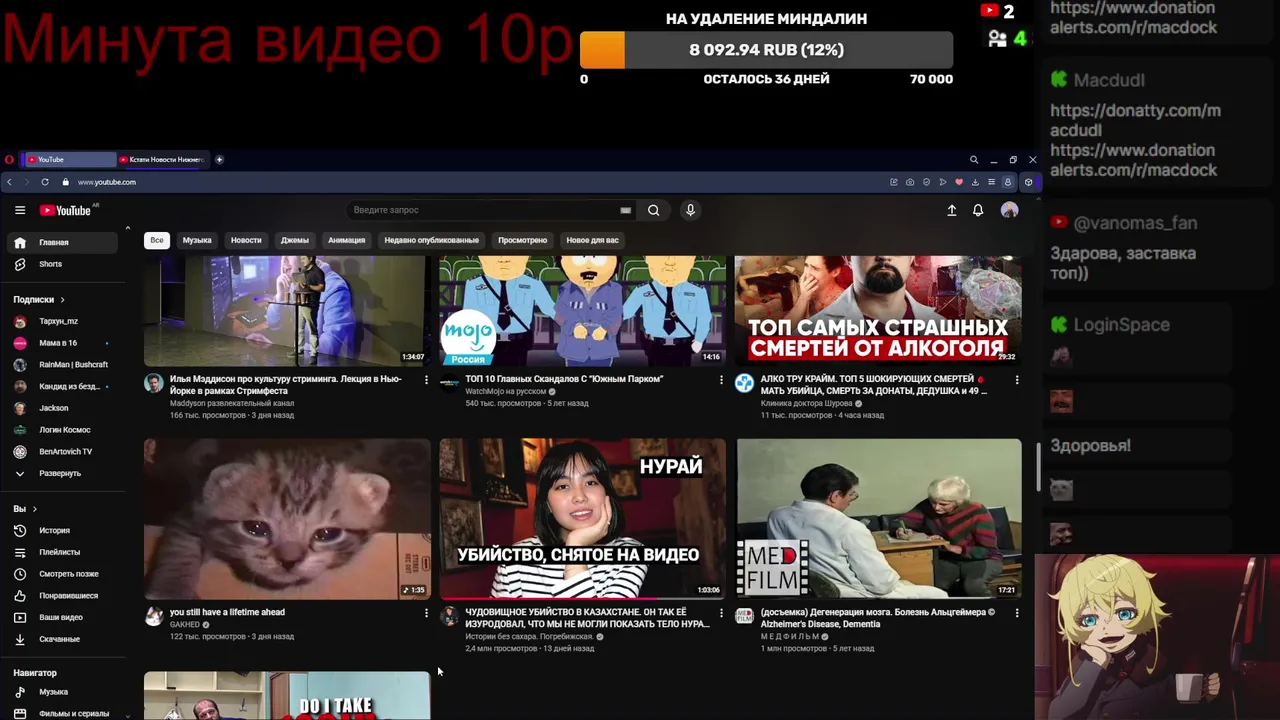Open the account avatar menu
This screenshot has height=720, width=1280.
(1010, 210)
